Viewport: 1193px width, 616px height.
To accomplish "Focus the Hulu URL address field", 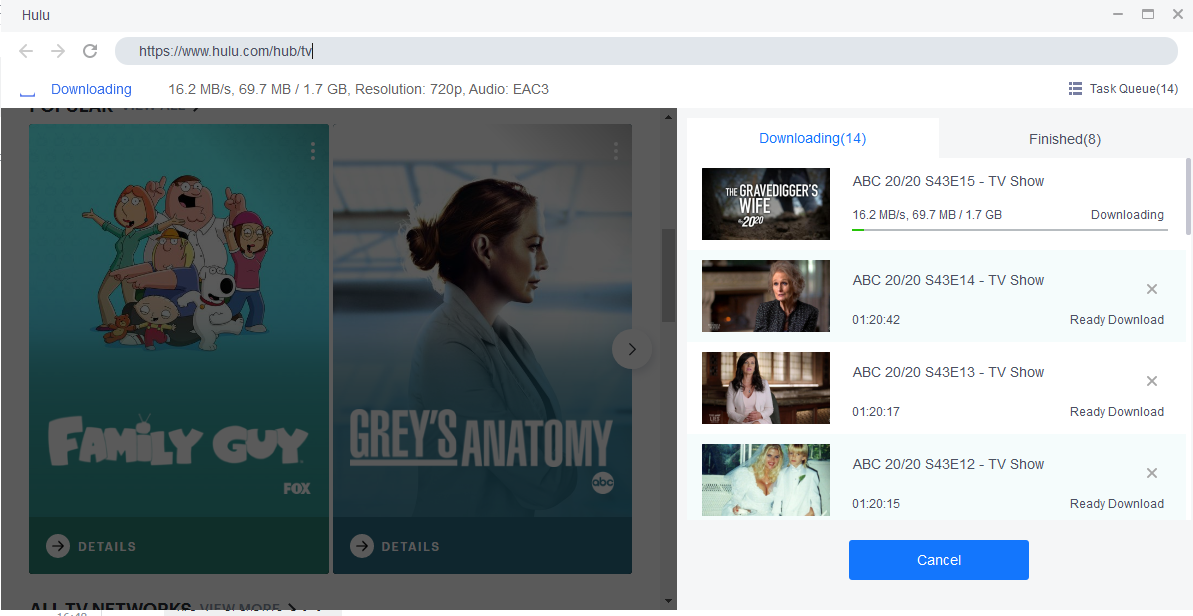I will pos(646,51).
